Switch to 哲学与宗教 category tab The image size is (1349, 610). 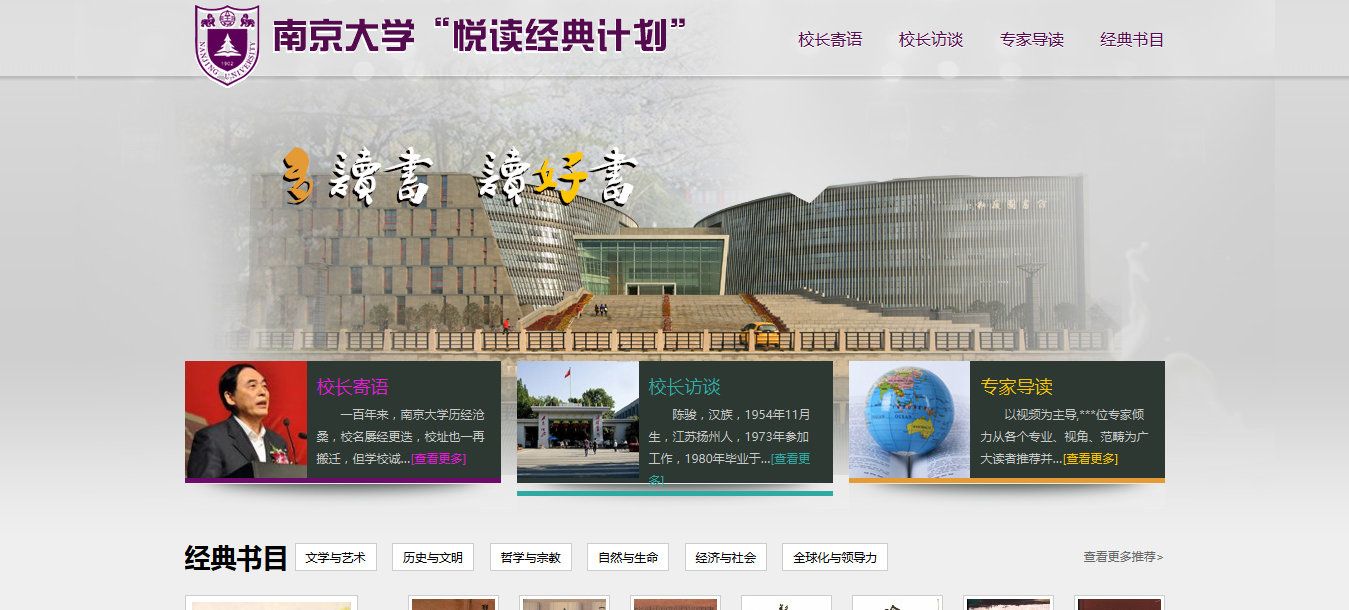pos(530,558)
